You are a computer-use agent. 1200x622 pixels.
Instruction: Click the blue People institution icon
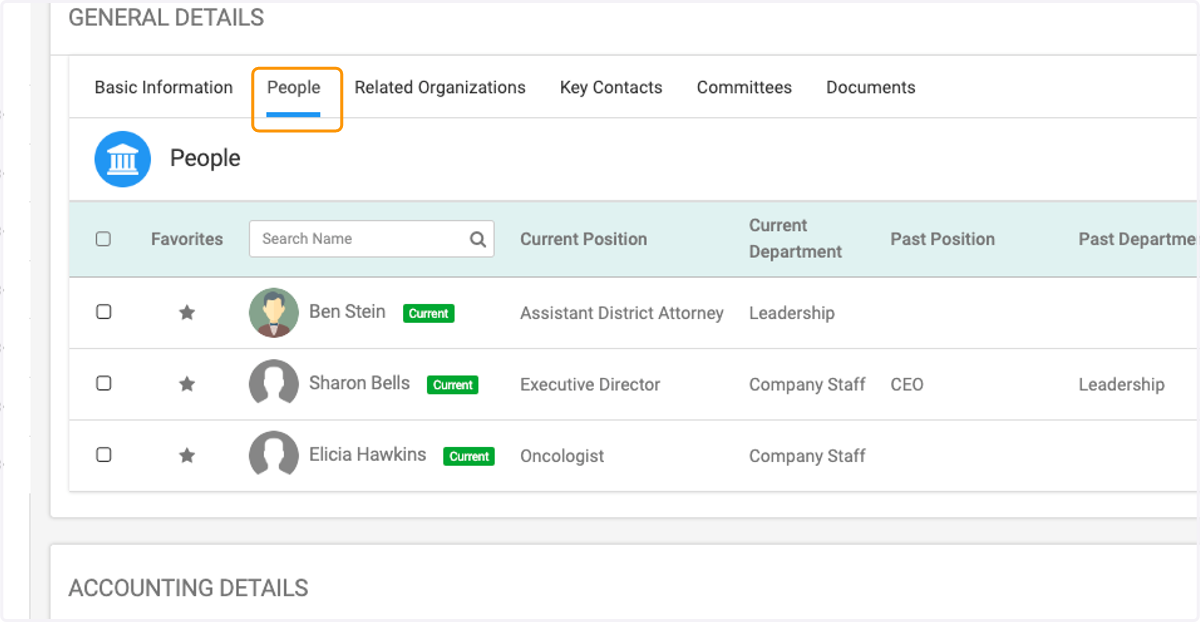[x=123, y=159]
